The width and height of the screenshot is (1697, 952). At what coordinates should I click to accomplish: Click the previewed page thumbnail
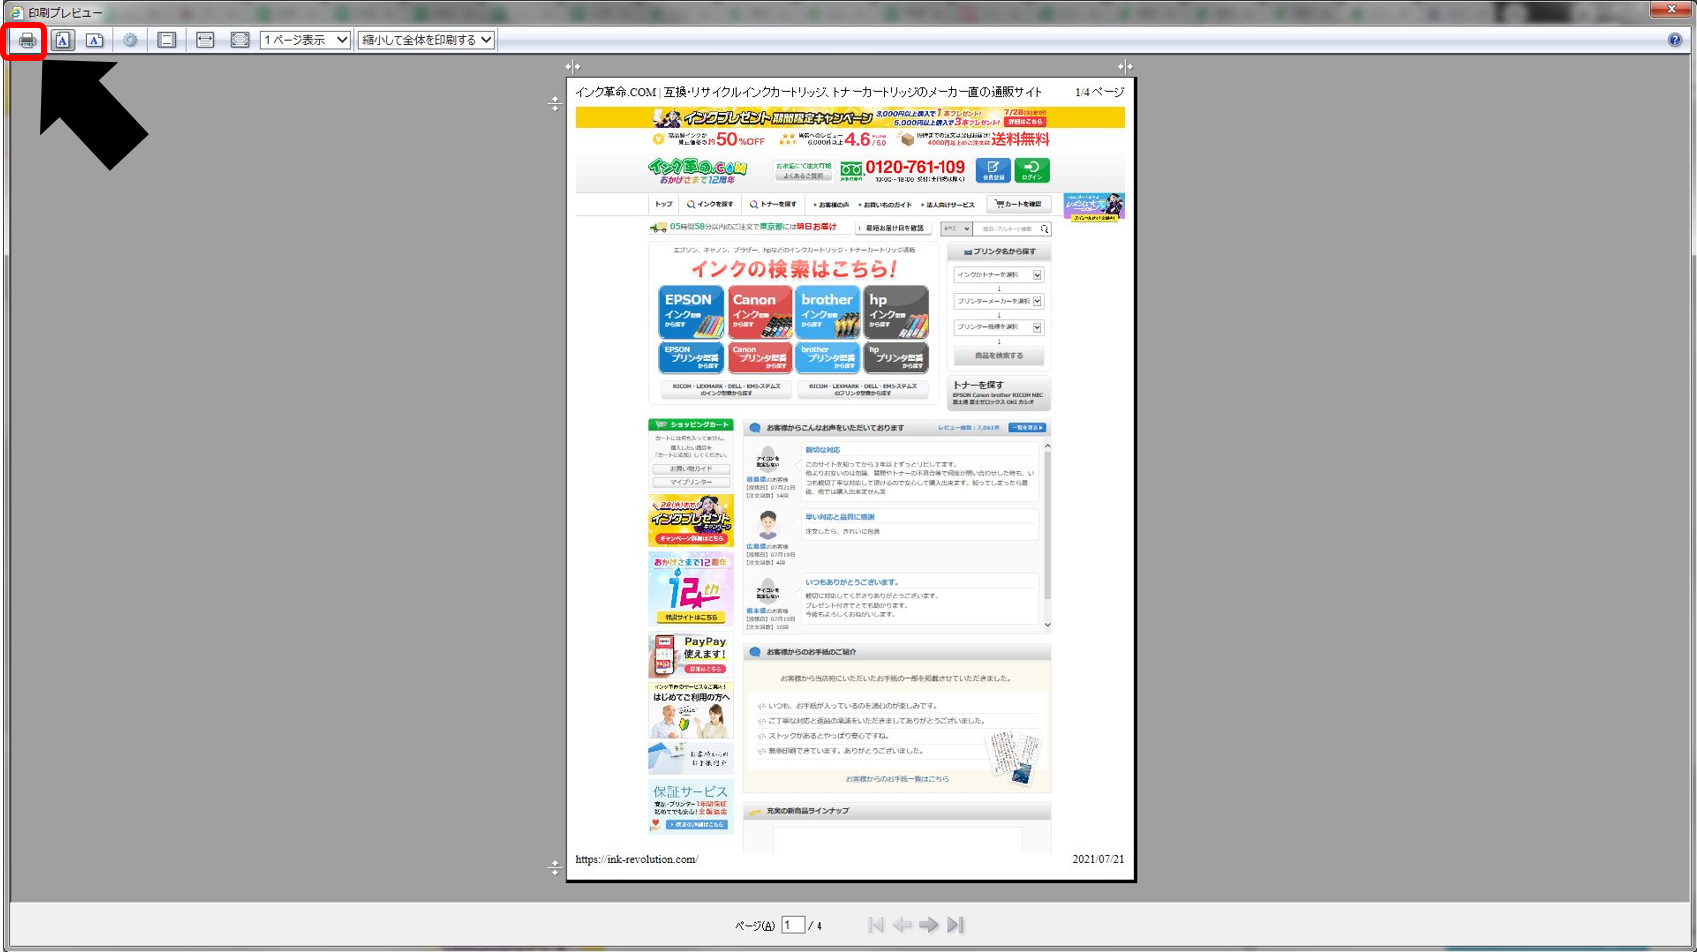(x=851, y=480)
